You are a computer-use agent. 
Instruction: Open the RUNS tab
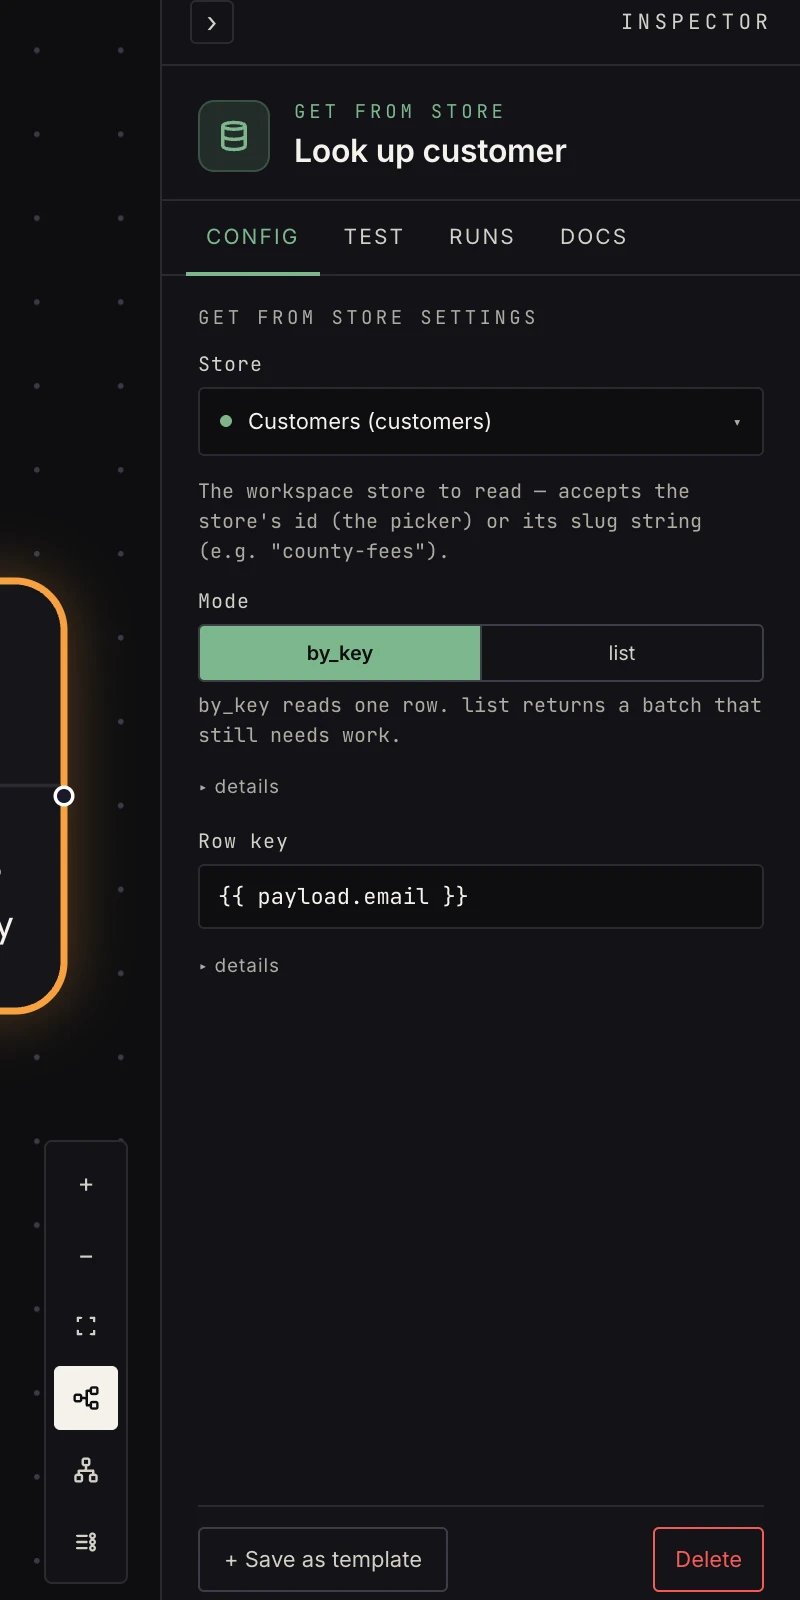[482, 237]
